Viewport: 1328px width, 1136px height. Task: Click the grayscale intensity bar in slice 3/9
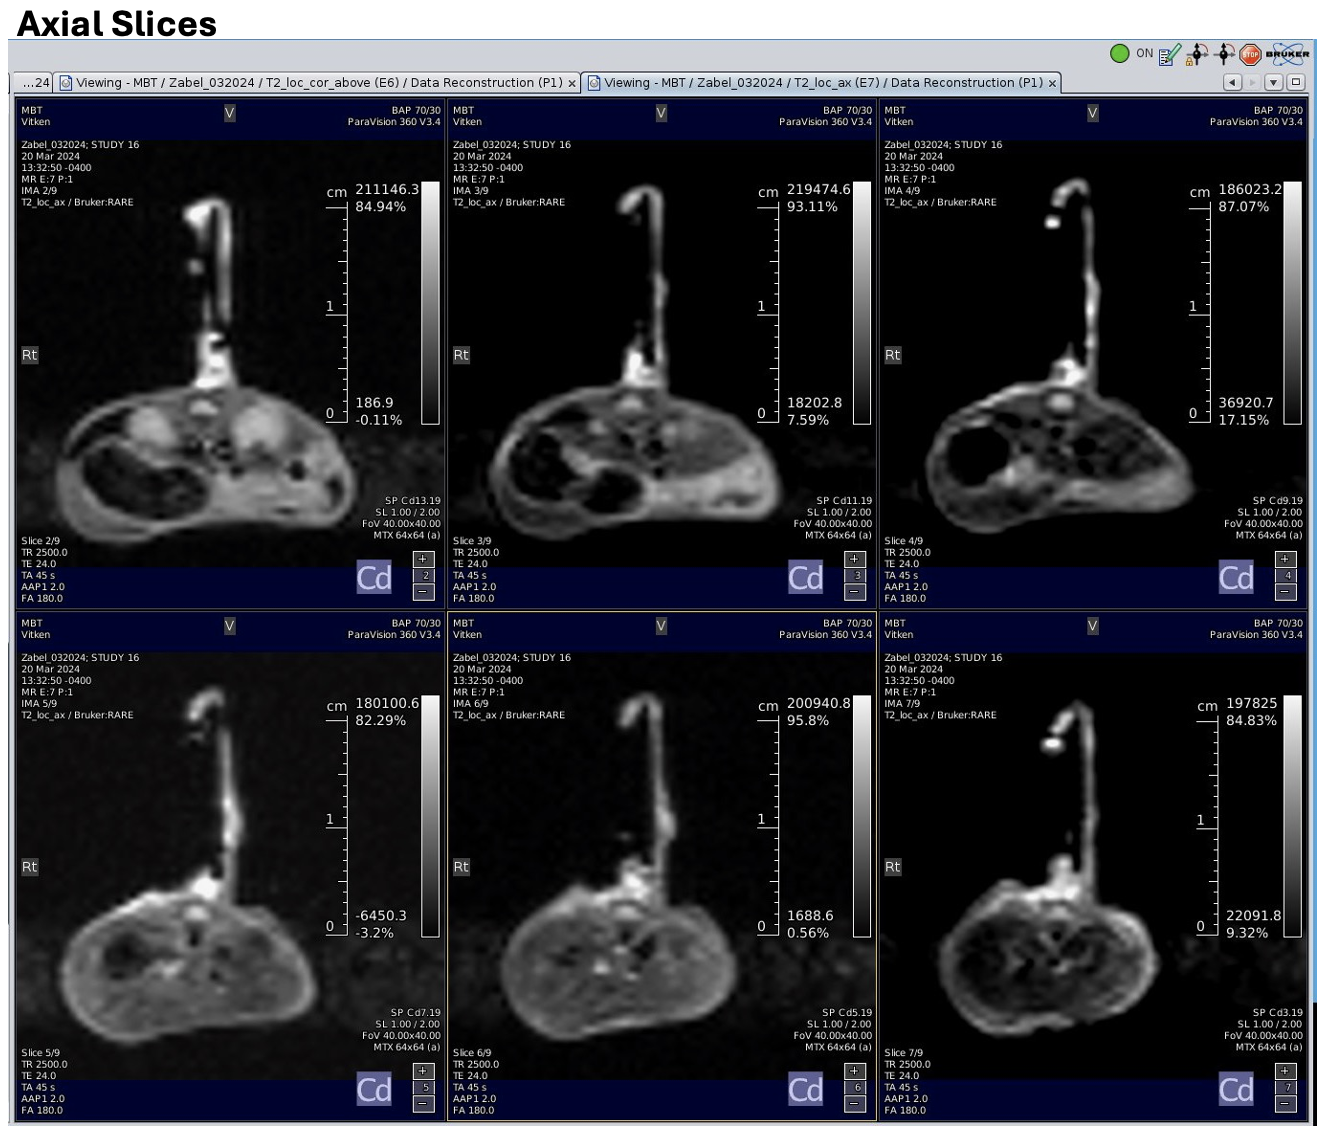point(861,304)
